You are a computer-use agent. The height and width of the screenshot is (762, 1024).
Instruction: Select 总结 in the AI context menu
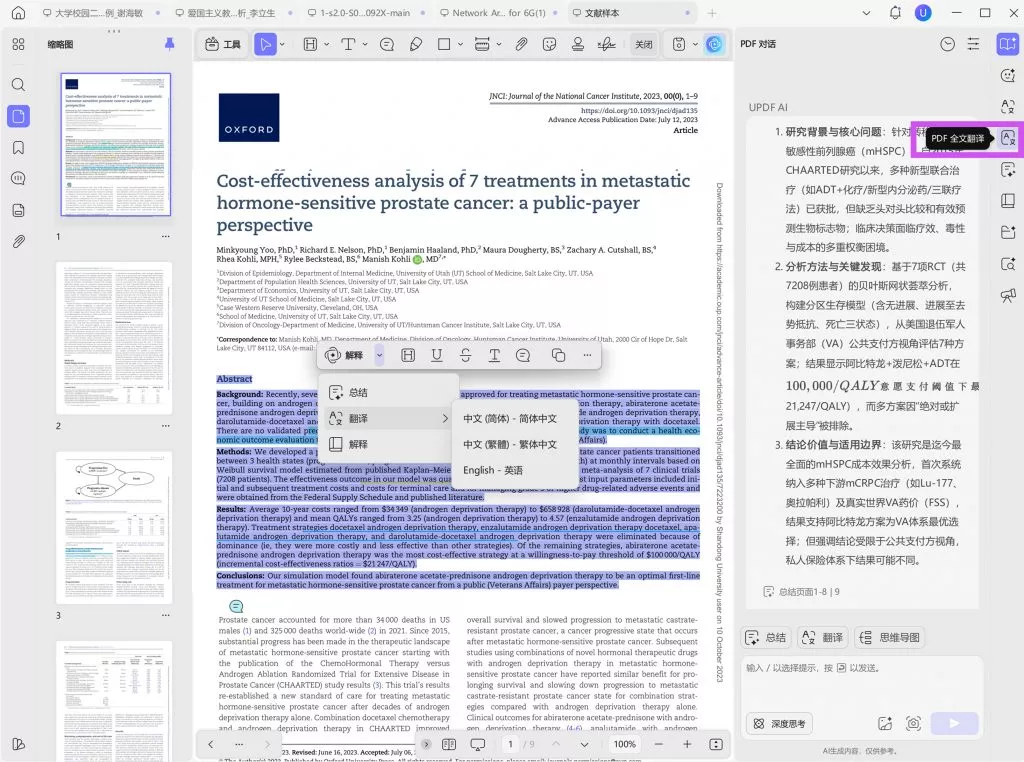(358, 392)
